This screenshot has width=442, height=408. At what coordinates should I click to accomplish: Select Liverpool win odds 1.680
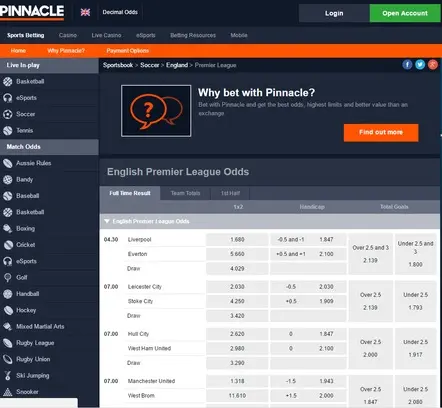point(237,240)
